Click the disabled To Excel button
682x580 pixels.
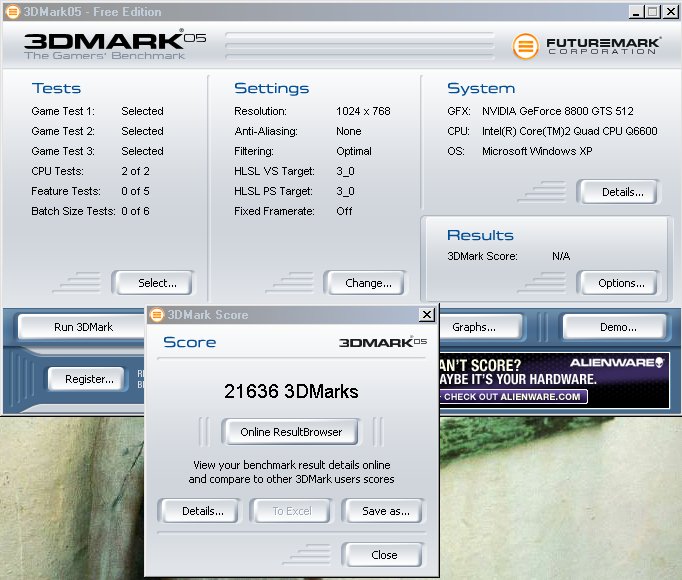point(291,511)
